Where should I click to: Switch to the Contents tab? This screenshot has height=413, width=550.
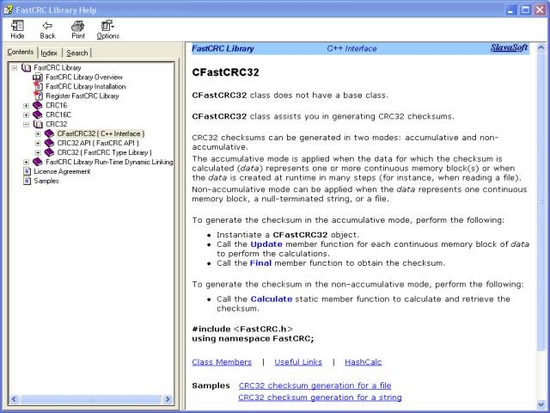point(20,52)
